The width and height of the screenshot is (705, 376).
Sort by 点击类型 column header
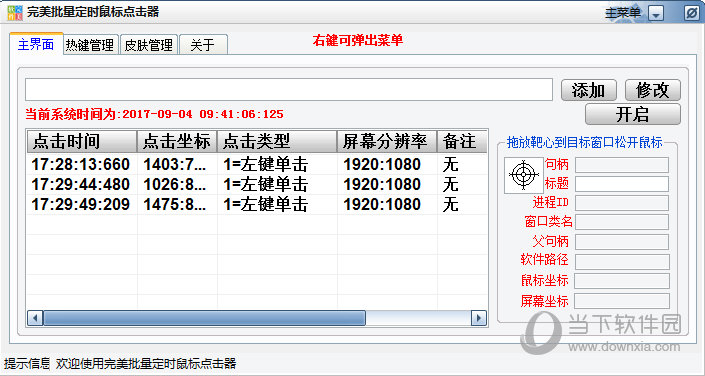(x=277, y=142)
